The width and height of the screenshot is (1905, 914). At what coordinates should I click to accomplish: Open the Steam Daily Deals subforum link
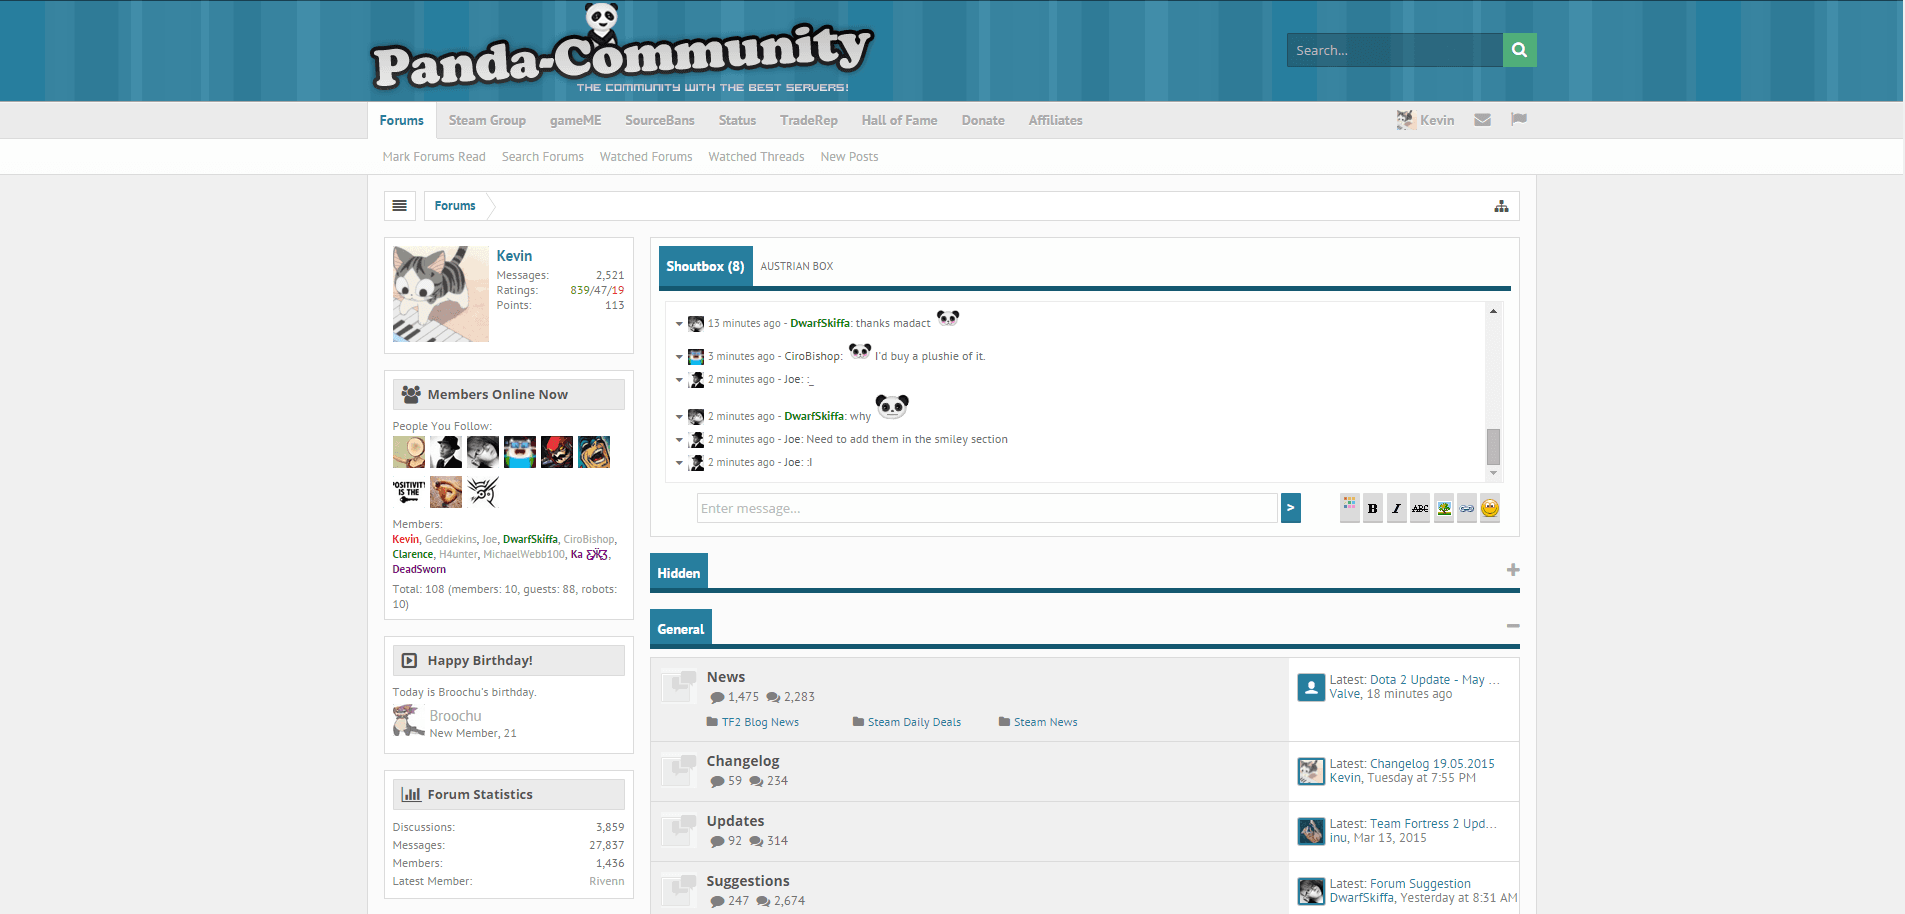pyautogui.click(x=913, y=722)
